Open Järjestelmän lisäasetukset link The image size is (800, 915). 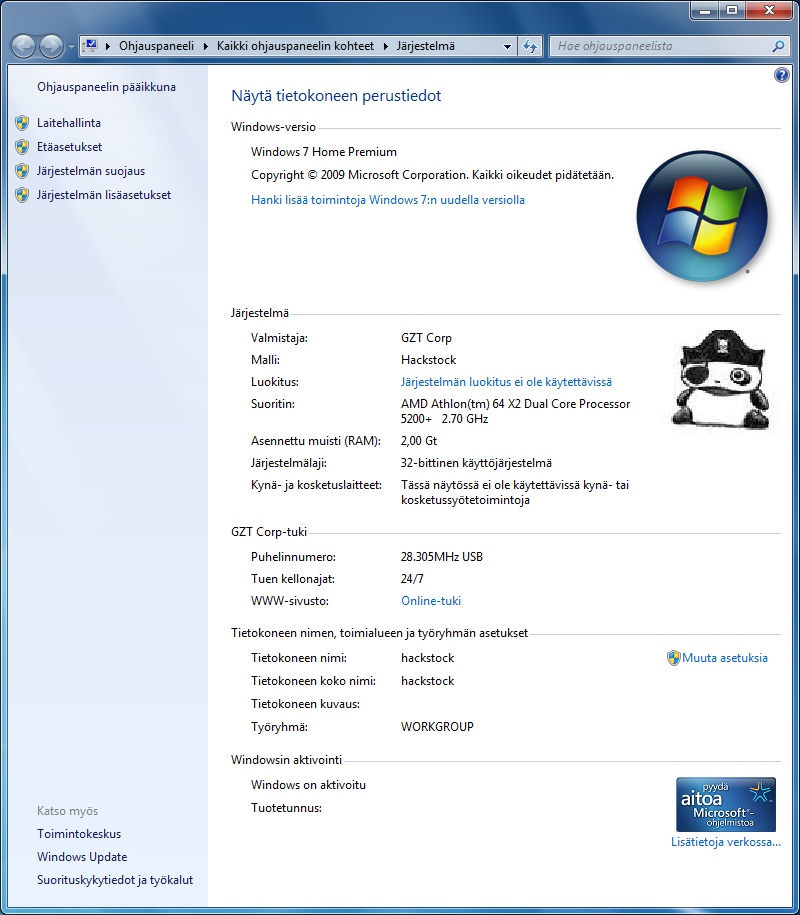click(x=104, y=194)
